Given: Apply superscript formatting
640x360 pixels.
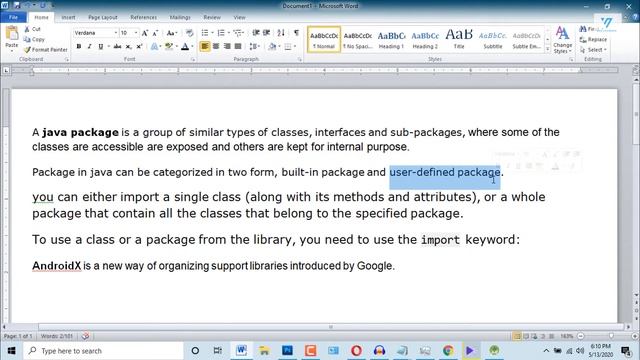Looking at the screenshot, I should [x=139, y=47].
